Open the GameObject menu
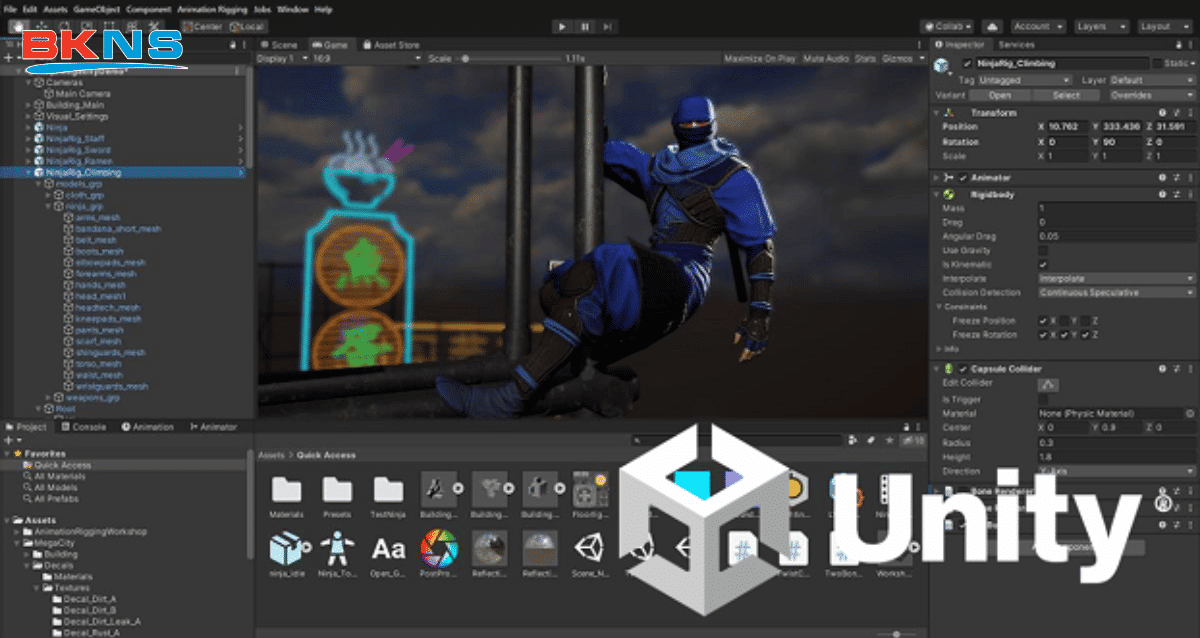Image resolution: width=1200 pixels, height=638 pixels. point(96,9)
